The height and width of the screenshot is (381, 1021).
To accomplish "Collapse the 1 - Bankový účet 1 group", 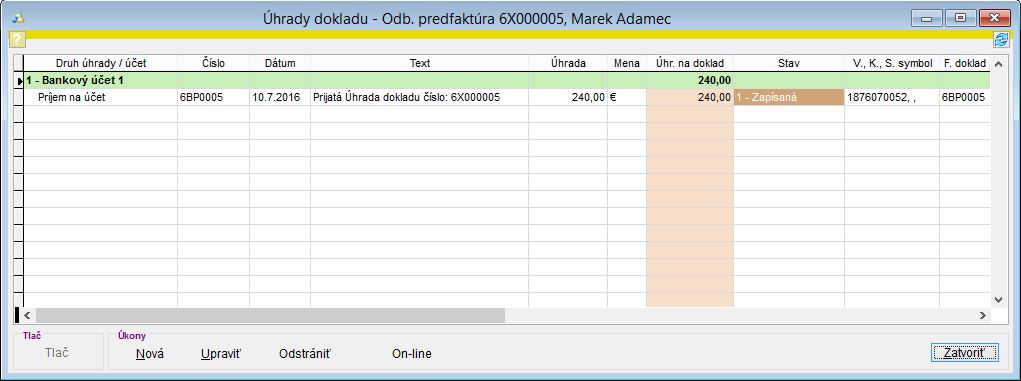I will point(75,81).
